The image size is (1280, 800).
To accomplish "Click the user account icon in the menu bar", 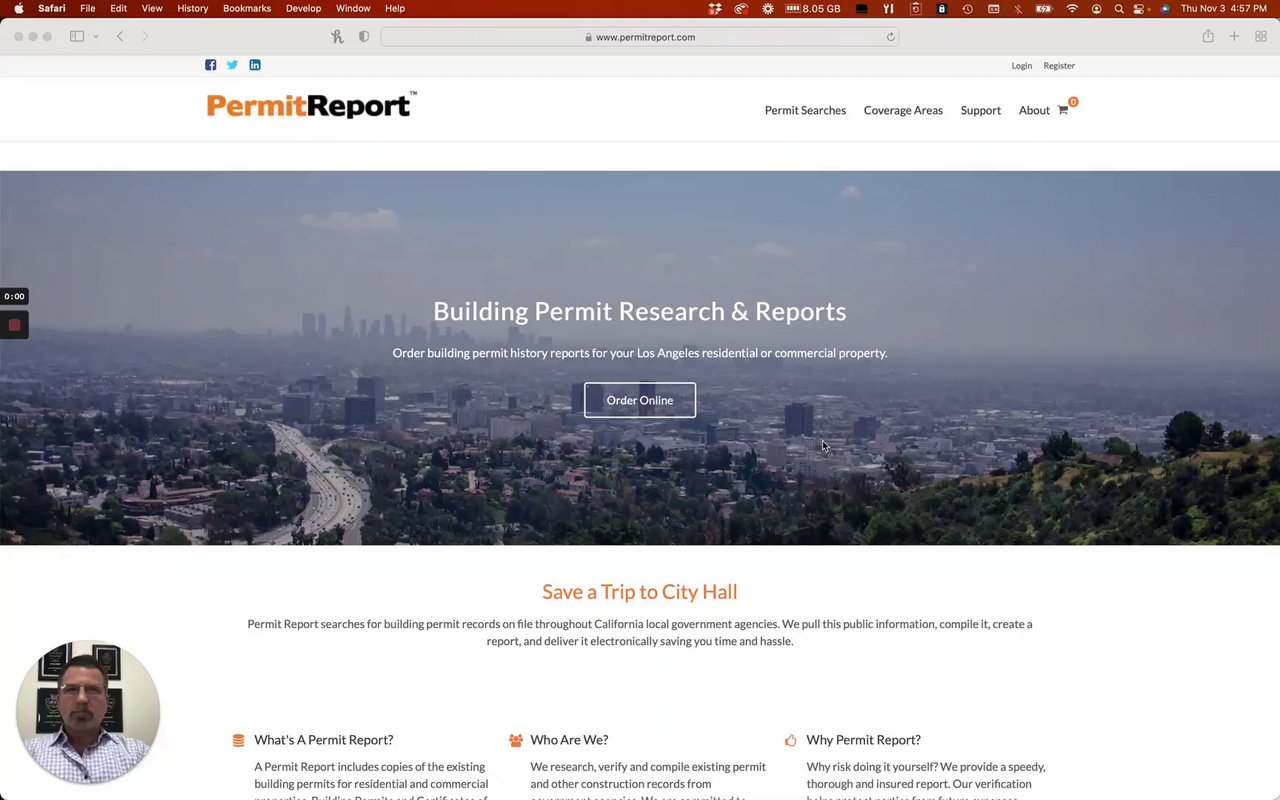I will [1096, 8].
